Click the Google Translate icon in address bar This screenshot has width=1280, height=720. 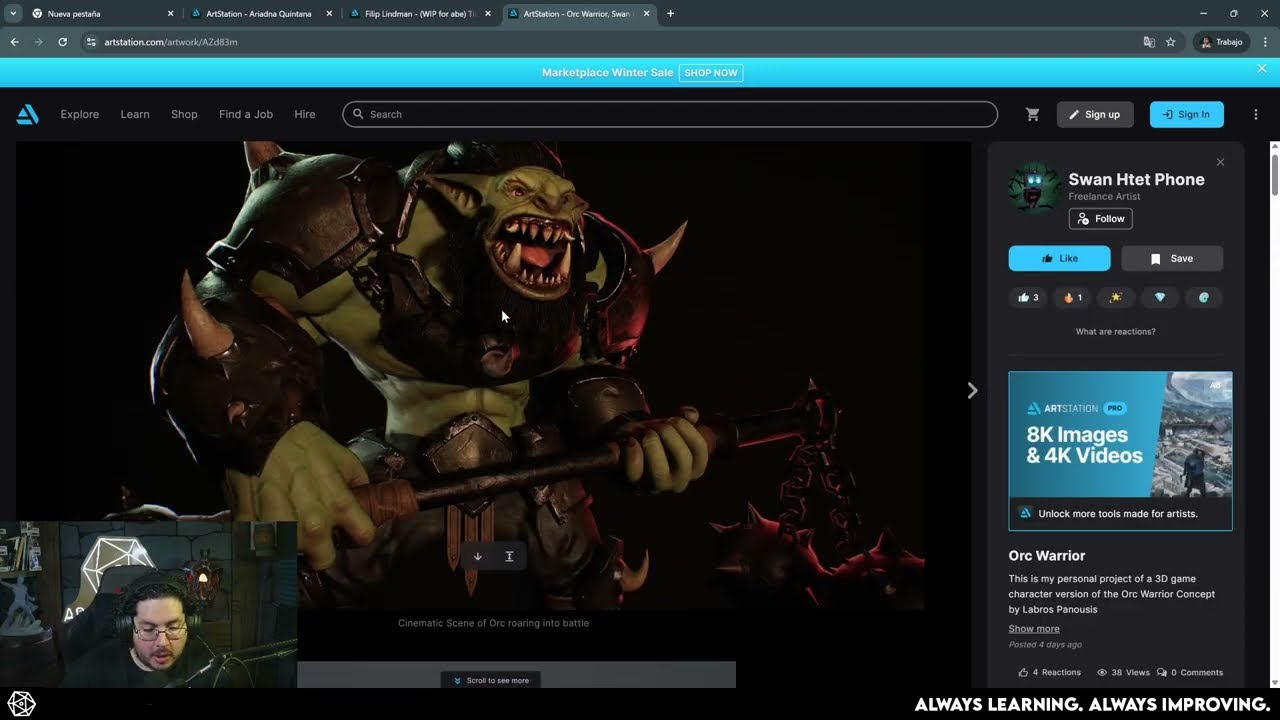pyautogui.click(x=1149, y=42)
